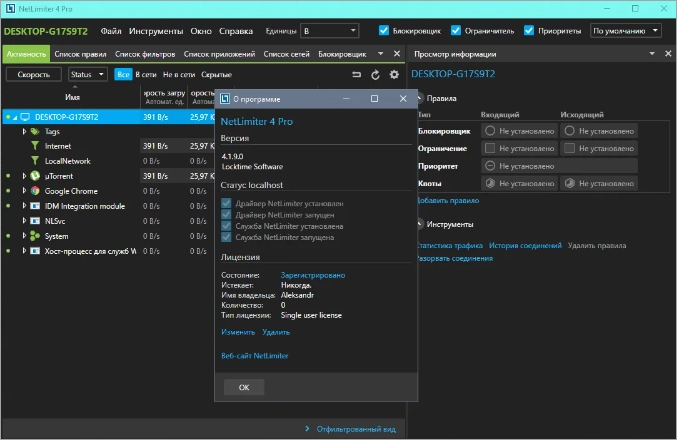677x440 pixels.
Task: Select incoming Блокировщик rule radio button
Action: (490, 131)
